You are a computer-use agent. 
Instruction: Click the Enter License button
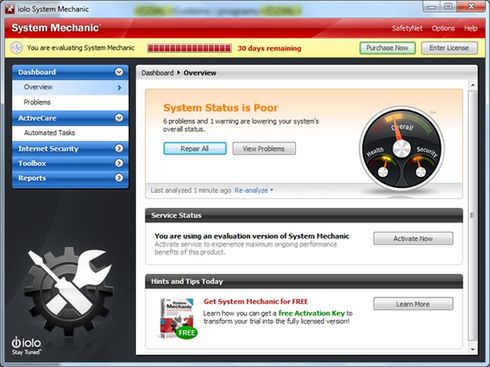(449, 48)
